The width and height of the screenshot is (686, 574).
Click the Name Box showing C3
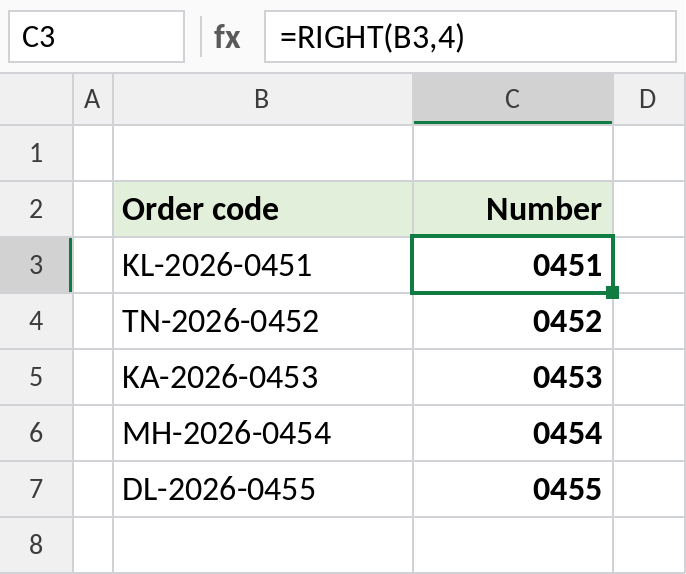96,37
